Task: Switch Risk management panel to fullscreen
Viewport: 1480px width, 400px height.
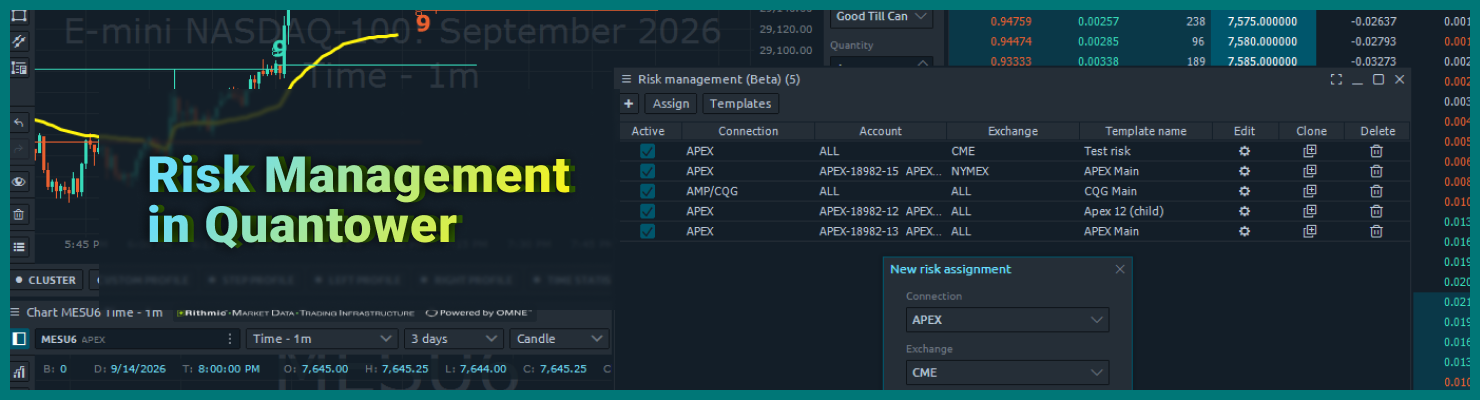Action: [1335, 79]
